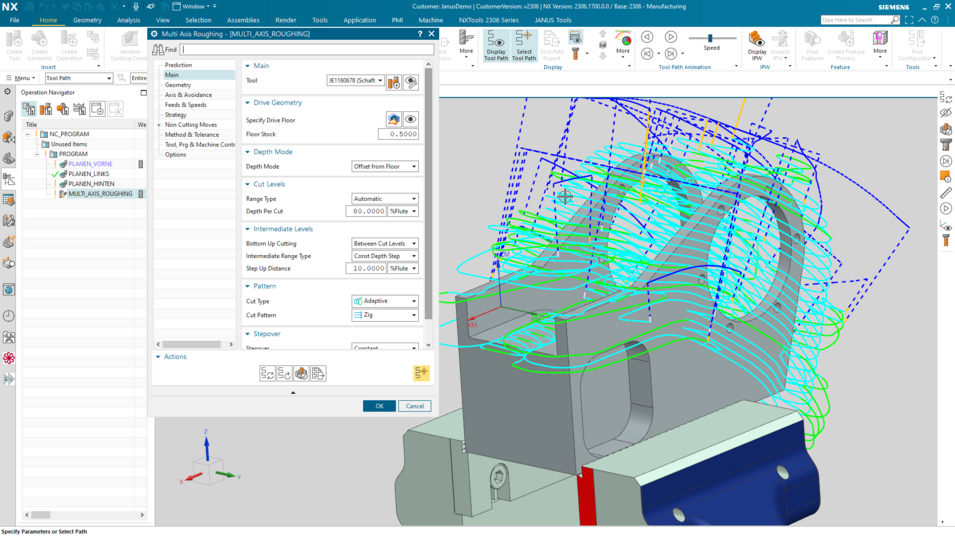Click create new tool icon beside Tool dropdown
The height and width of the screenshot is (537, 955).
393,82
